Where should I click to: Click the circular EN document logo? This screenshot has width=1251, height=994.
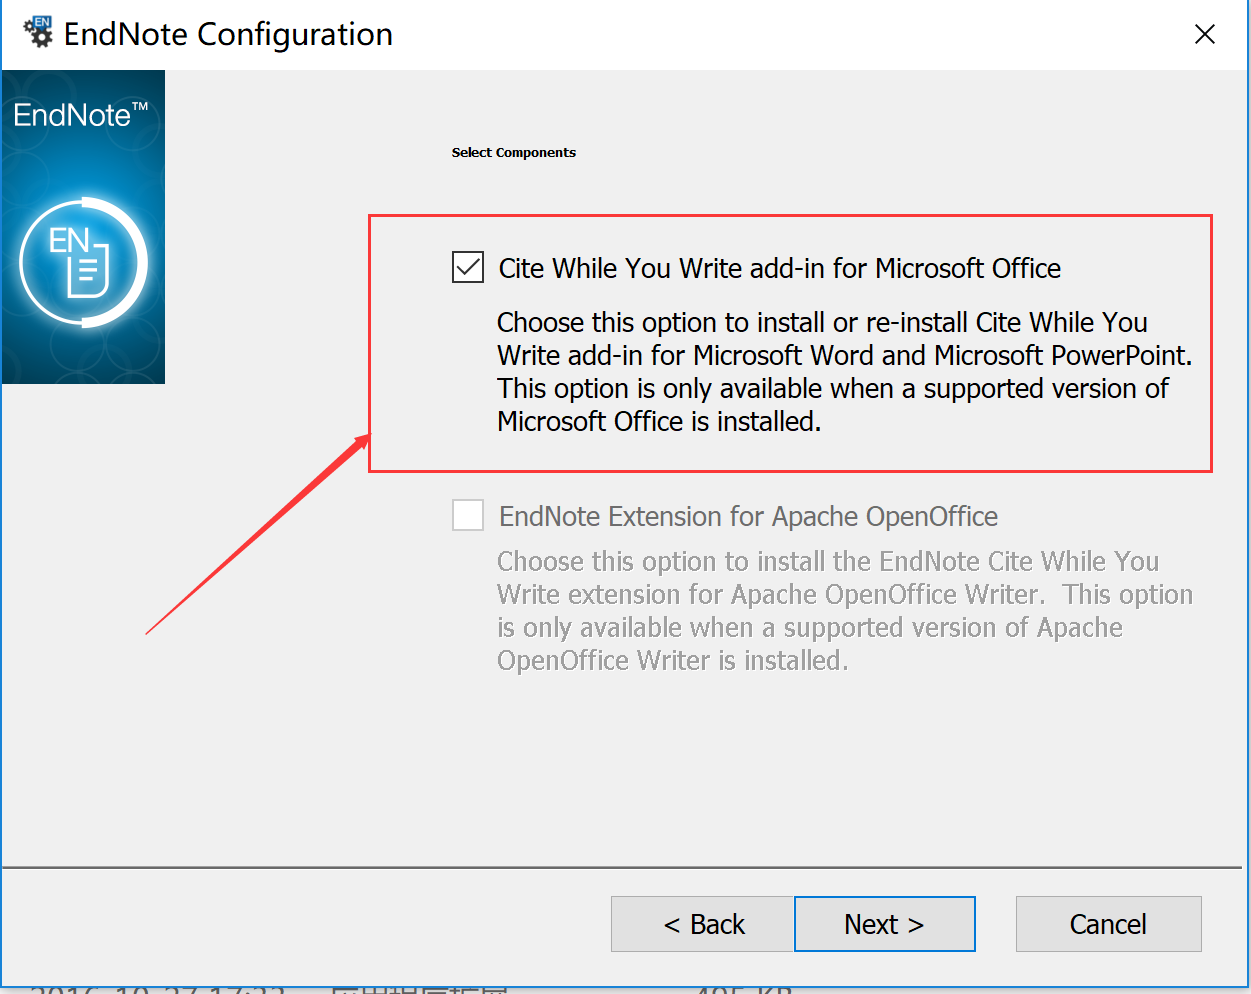pos(84,263)
